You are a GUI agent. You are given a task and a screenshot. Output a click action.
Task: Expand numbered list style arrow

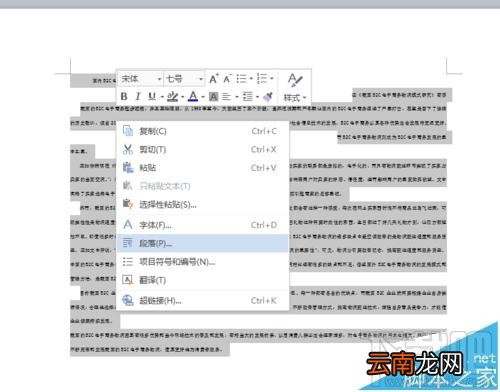[272, 79]
